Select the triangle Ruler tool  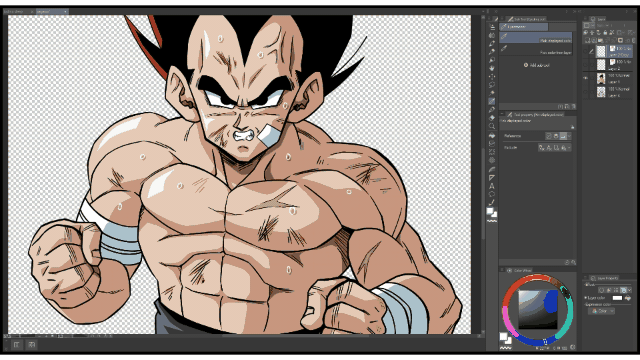coord(492,178)
